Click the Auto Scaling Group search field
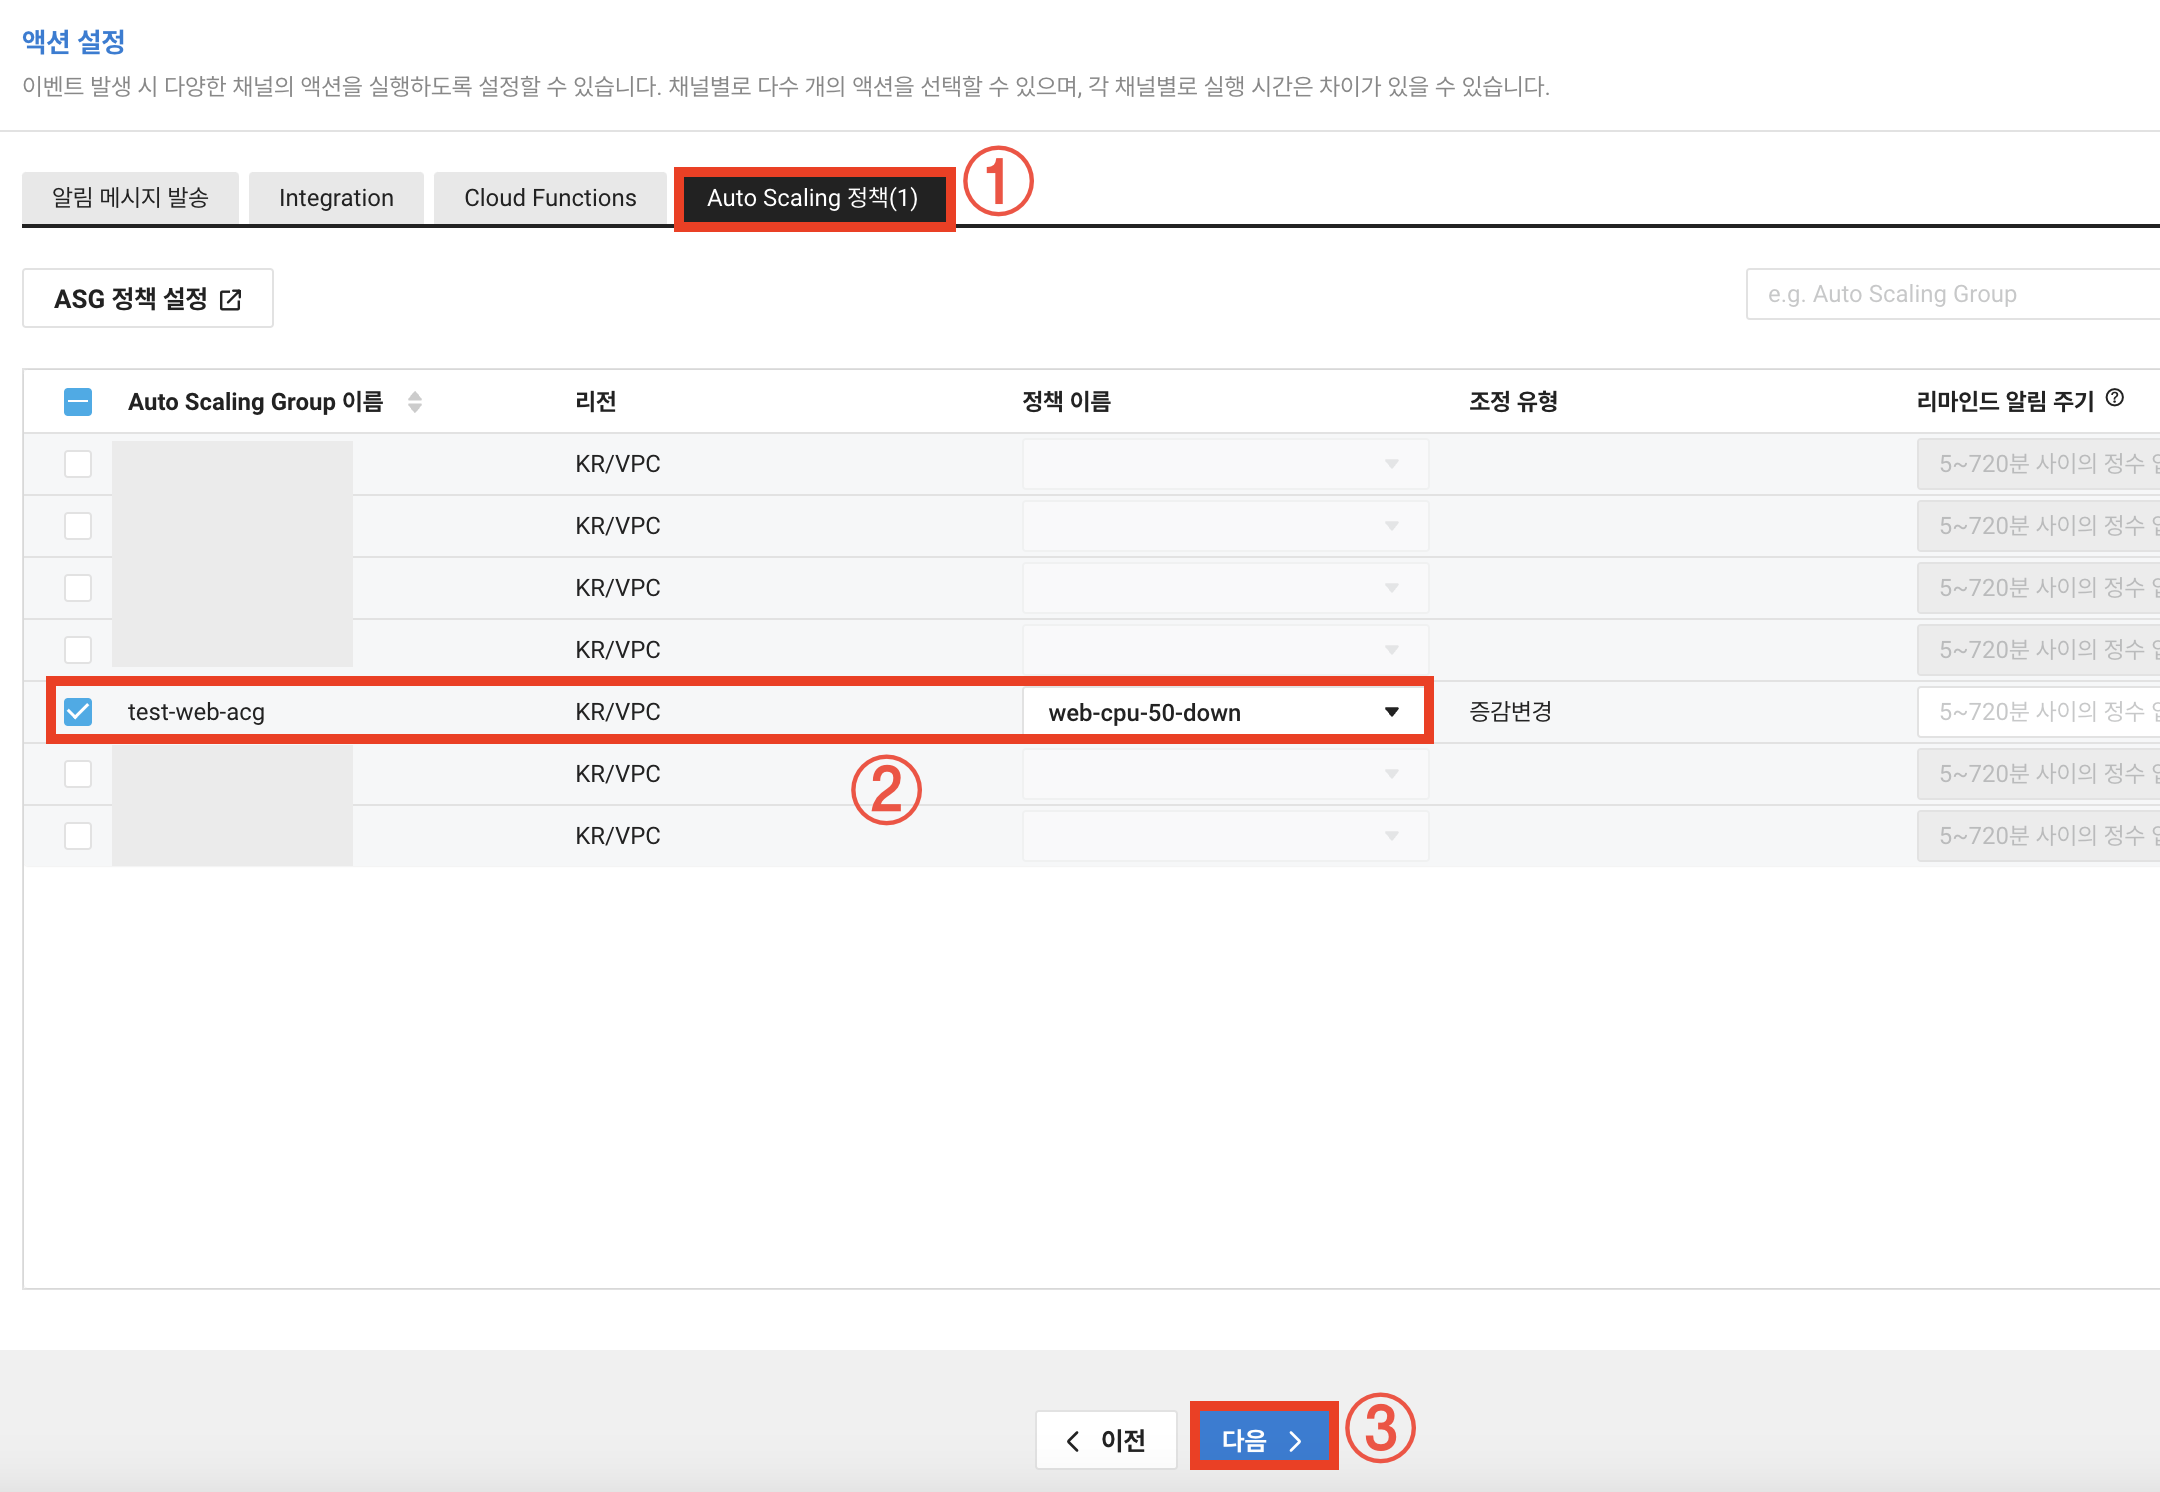The image size is (2160, 1492). pos(1950,294)
